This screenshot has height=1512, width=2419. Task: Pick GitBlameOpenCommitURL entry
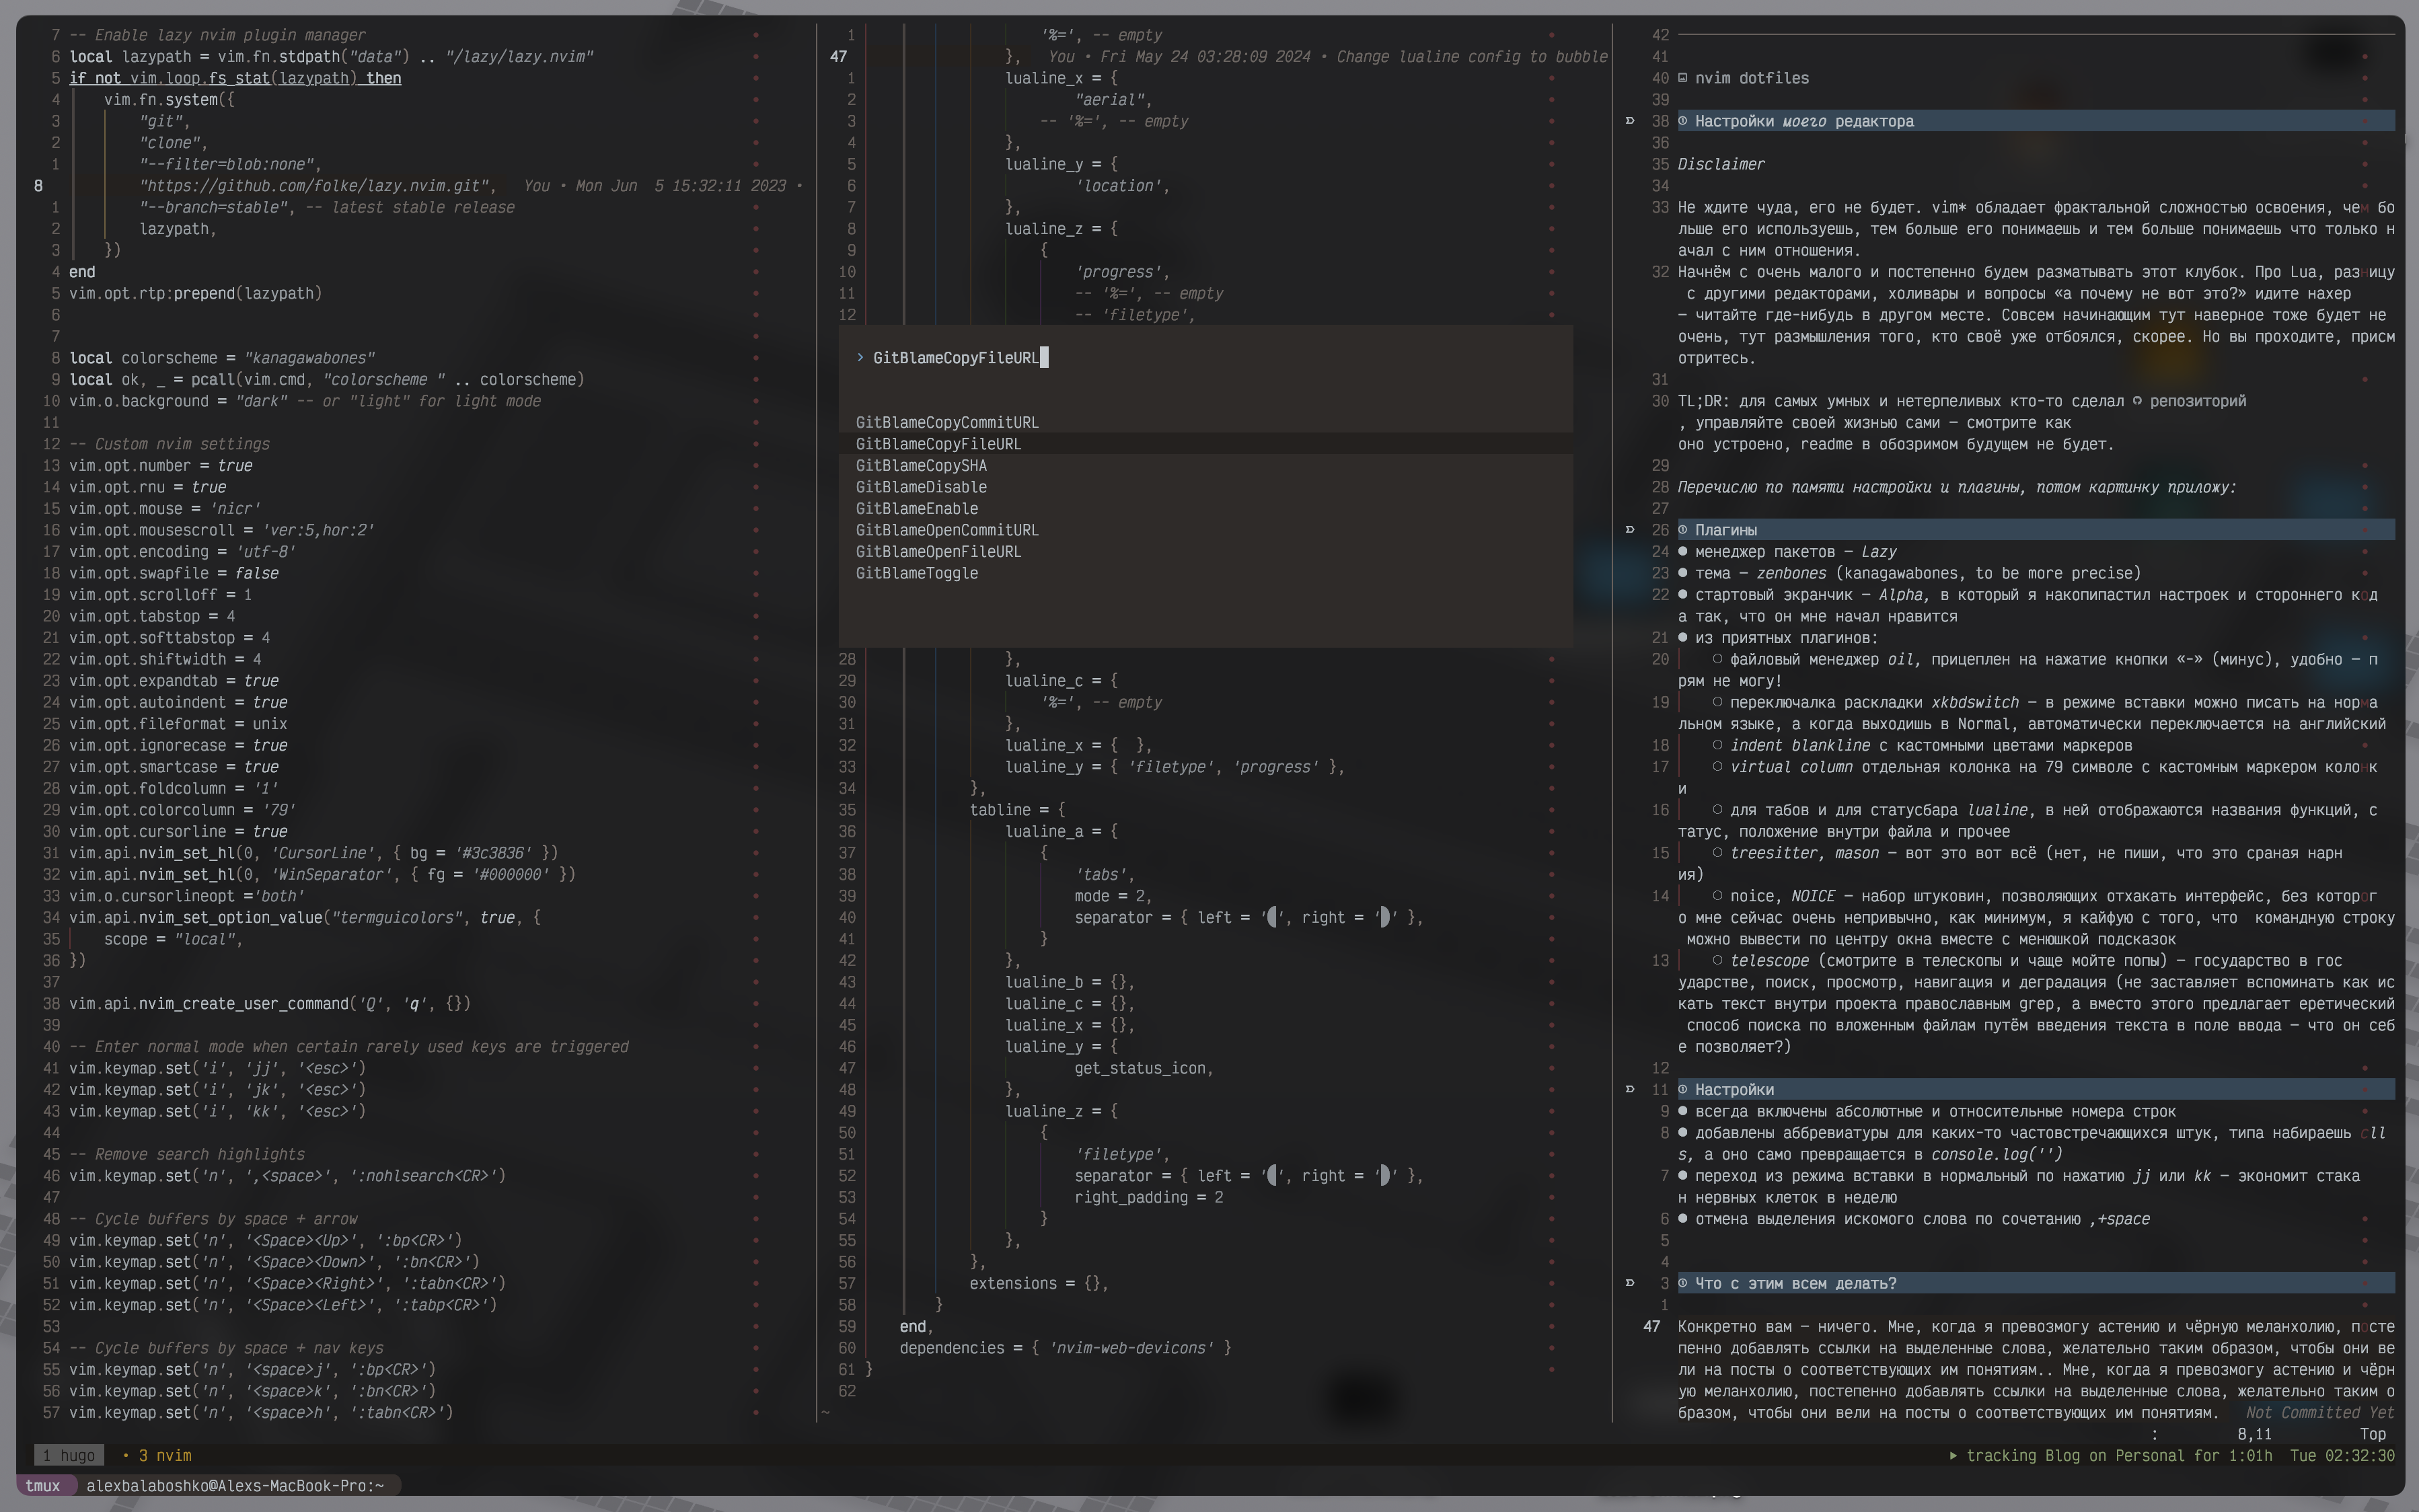[946, 530]
